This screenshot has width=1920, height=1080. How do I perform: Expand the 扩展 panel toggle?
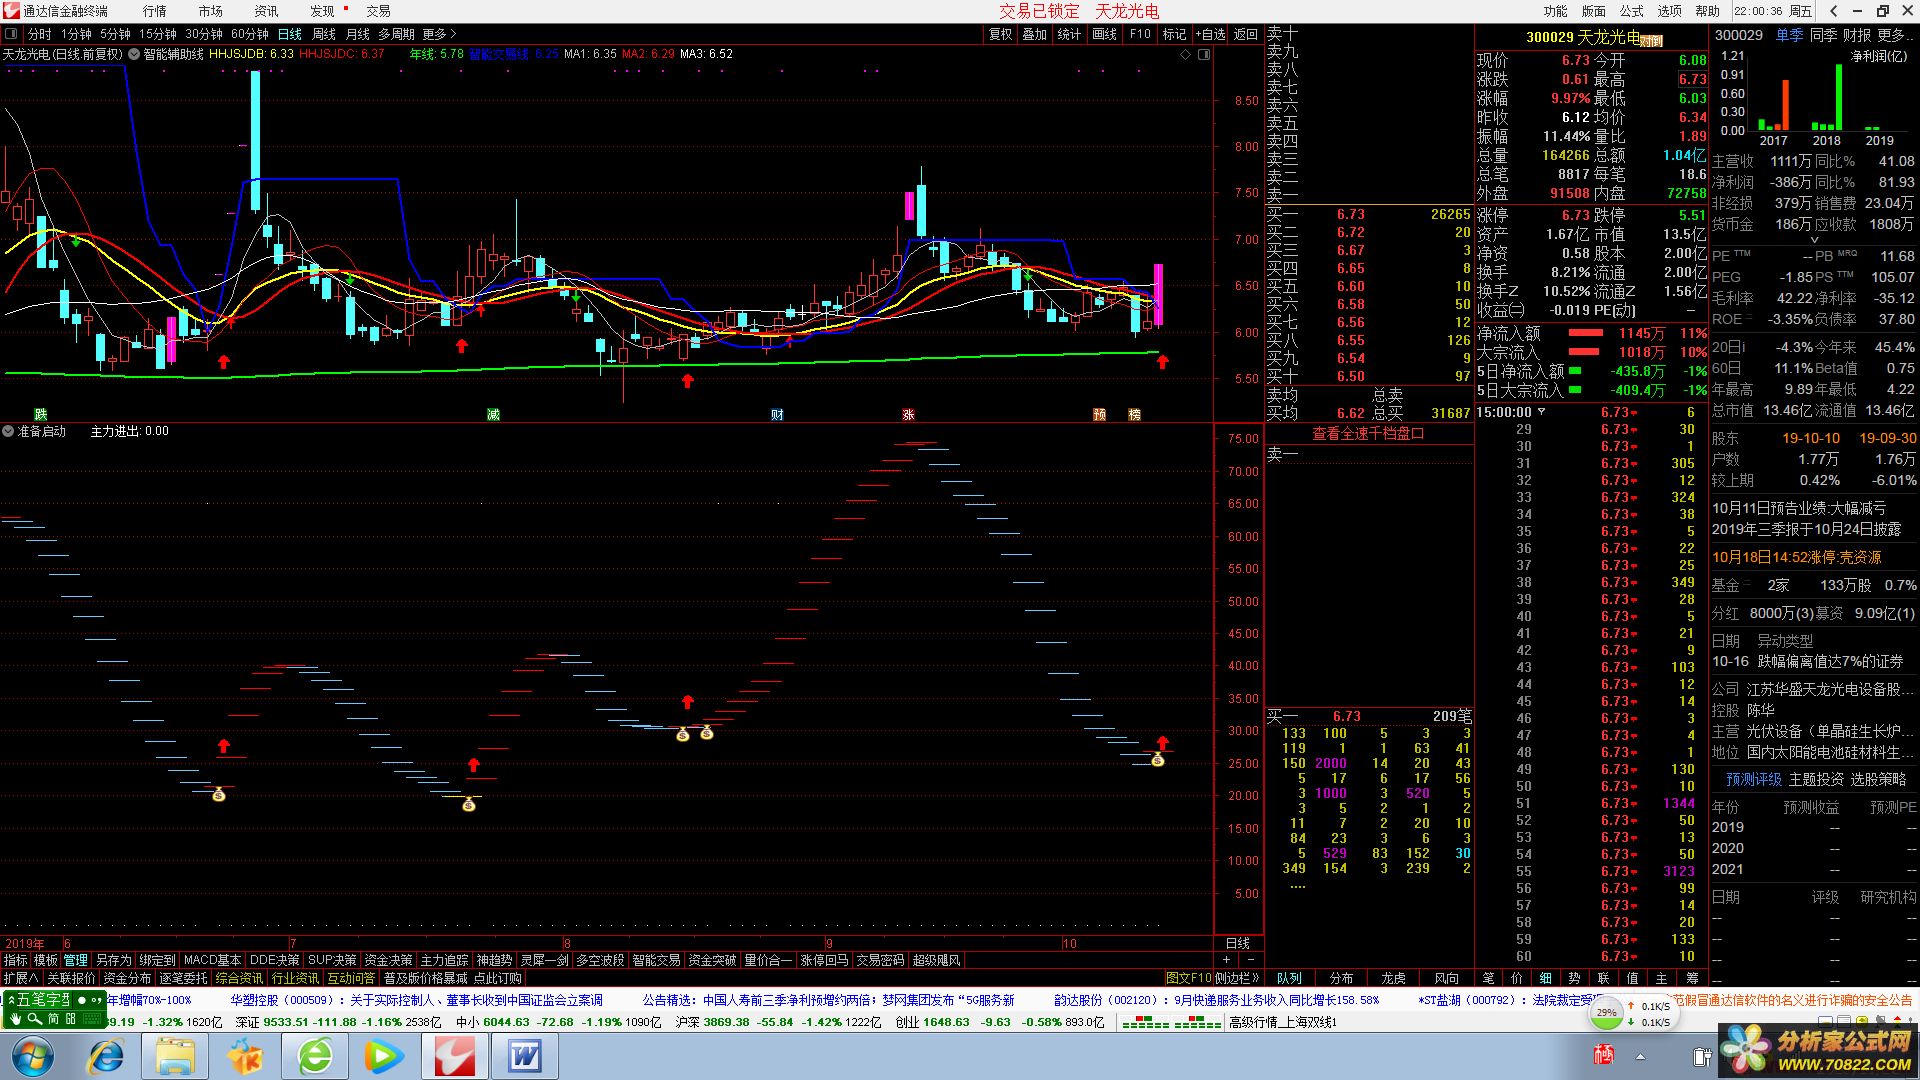click(x=21, y=978)
